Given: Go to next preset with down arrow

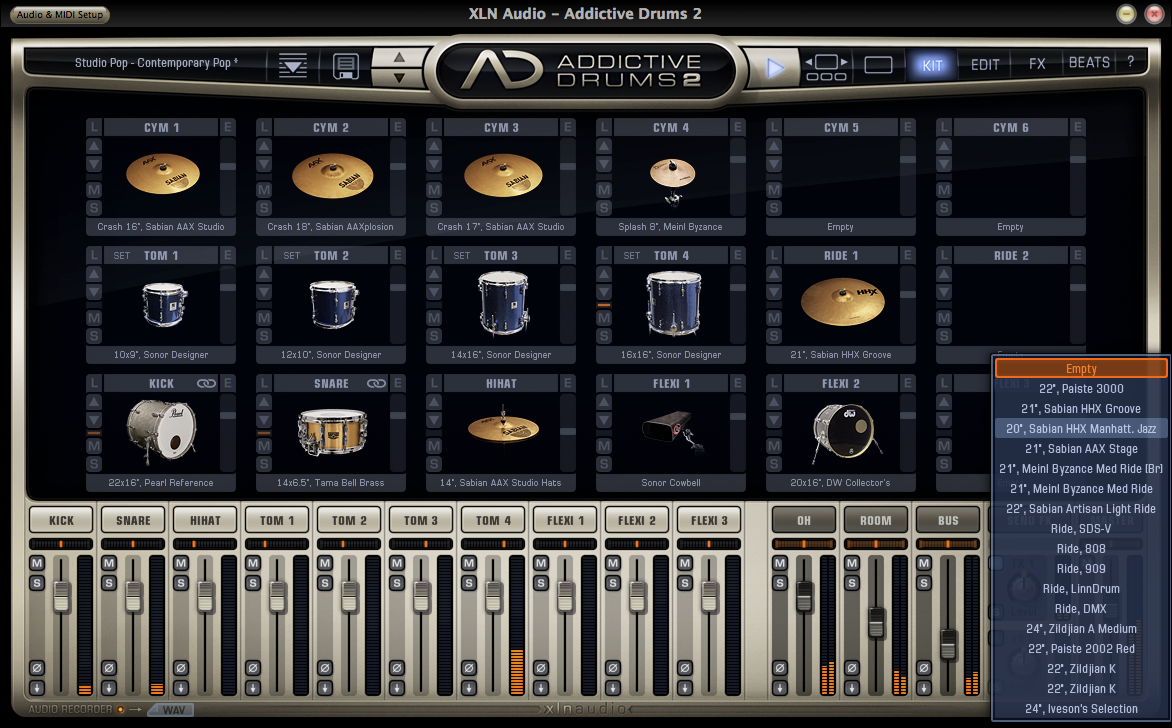Looking at the screenshot, I should click(x=399, y=76).
